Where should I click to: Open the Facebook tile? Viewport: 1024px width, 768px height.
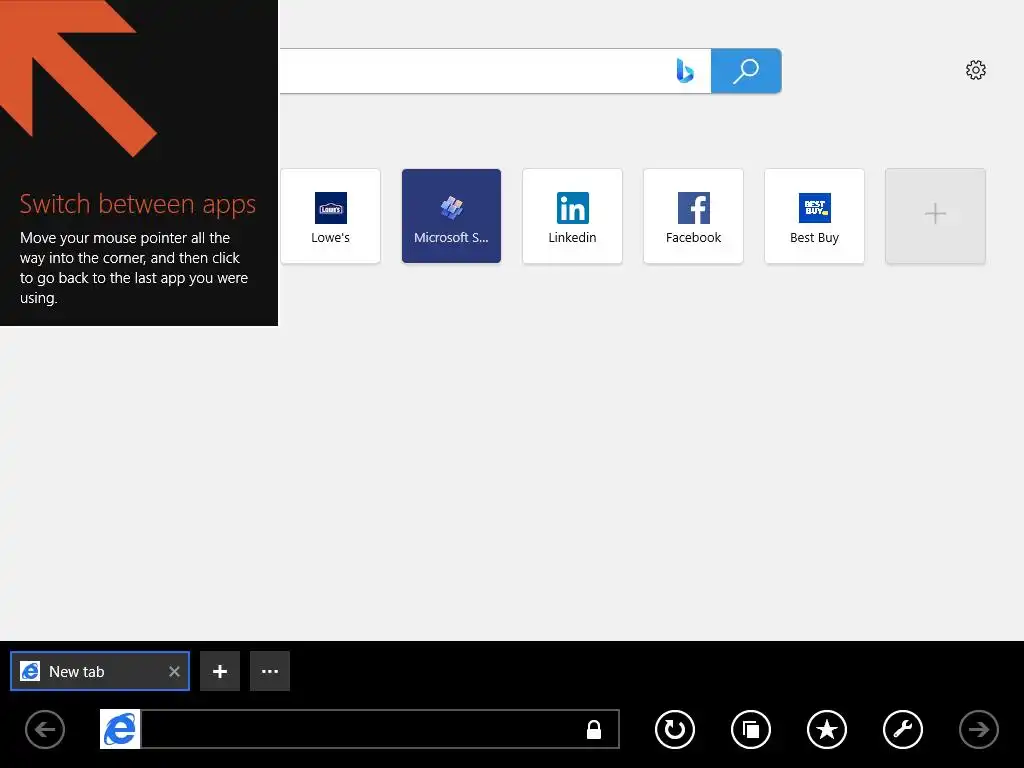(x=694, y=216)
